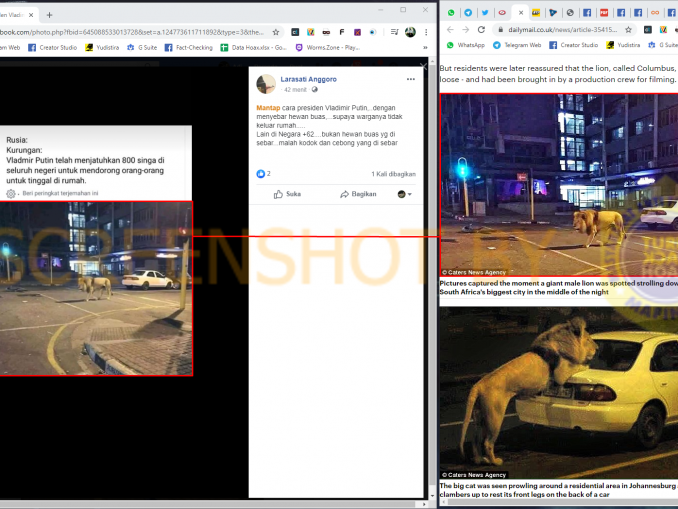Viewport: 678px width, 509px height.
Task: Open the post options three-dot menu
Action: (x=411, y=79)
